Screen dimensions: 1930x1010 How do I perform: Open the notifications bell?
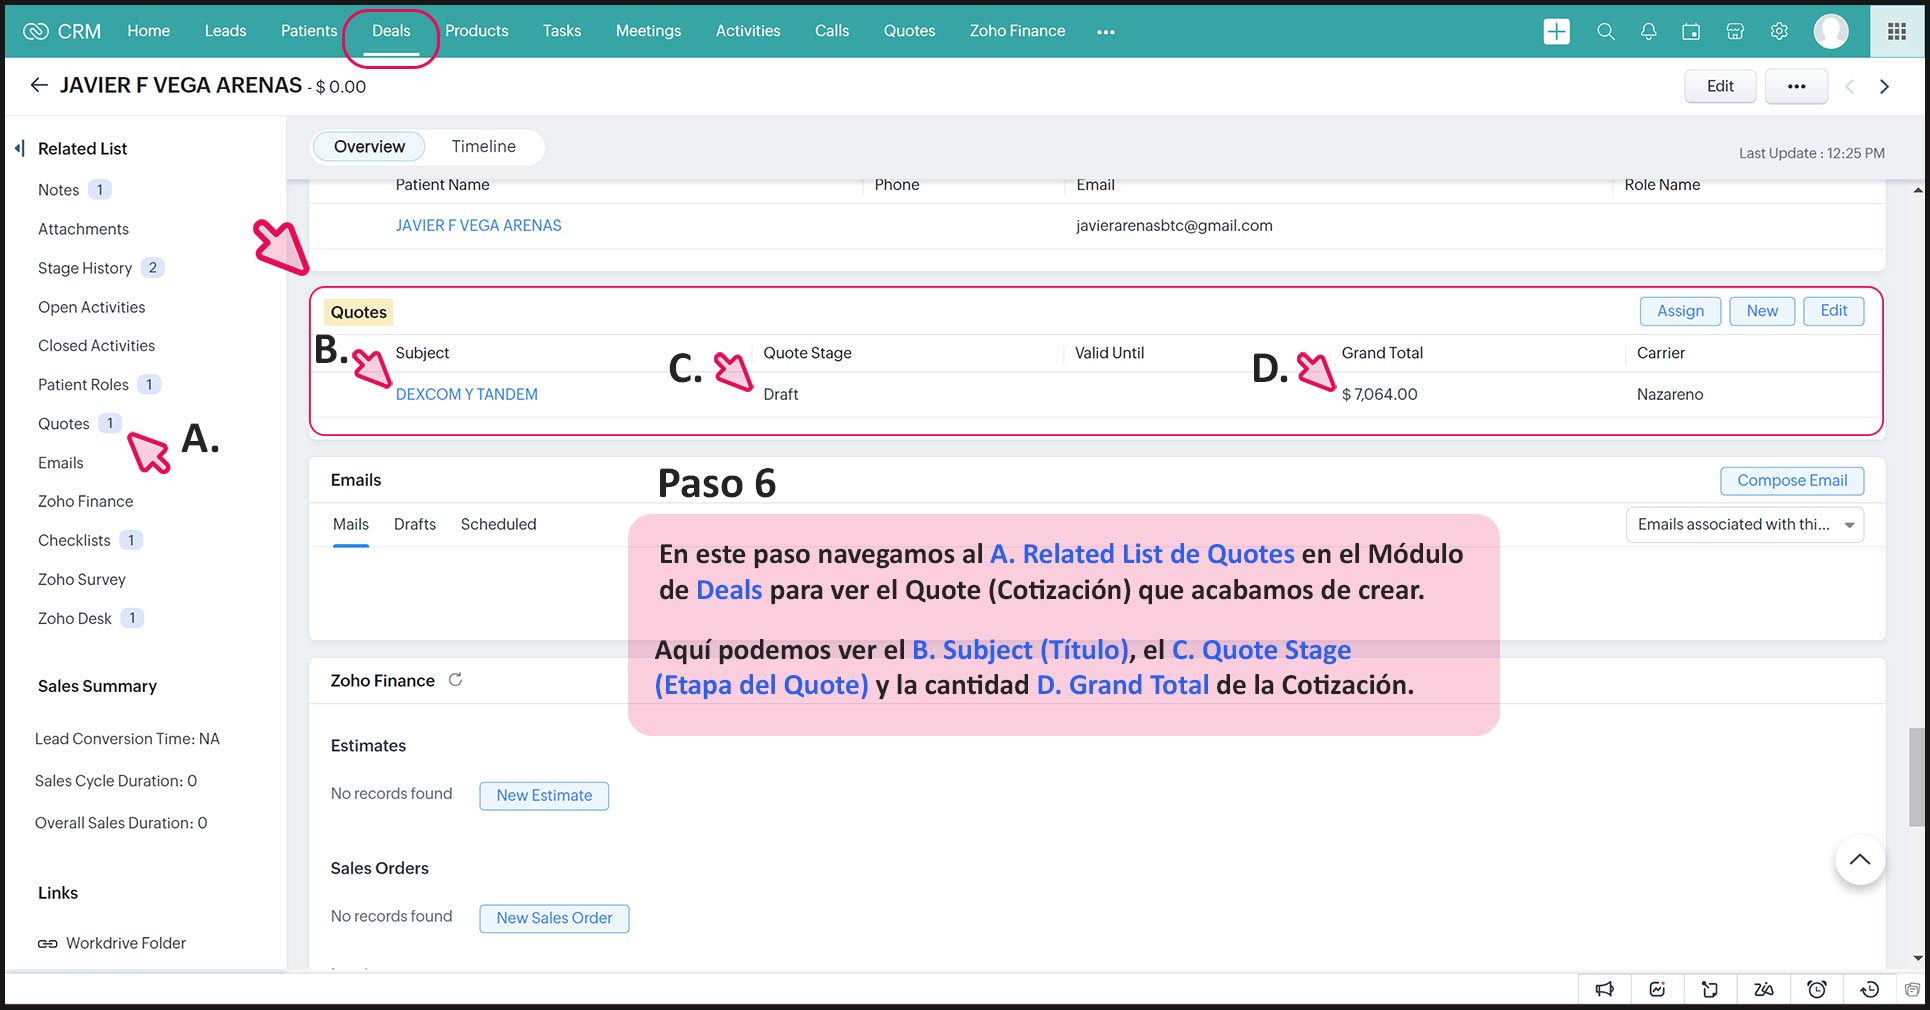coord(1648,32)
